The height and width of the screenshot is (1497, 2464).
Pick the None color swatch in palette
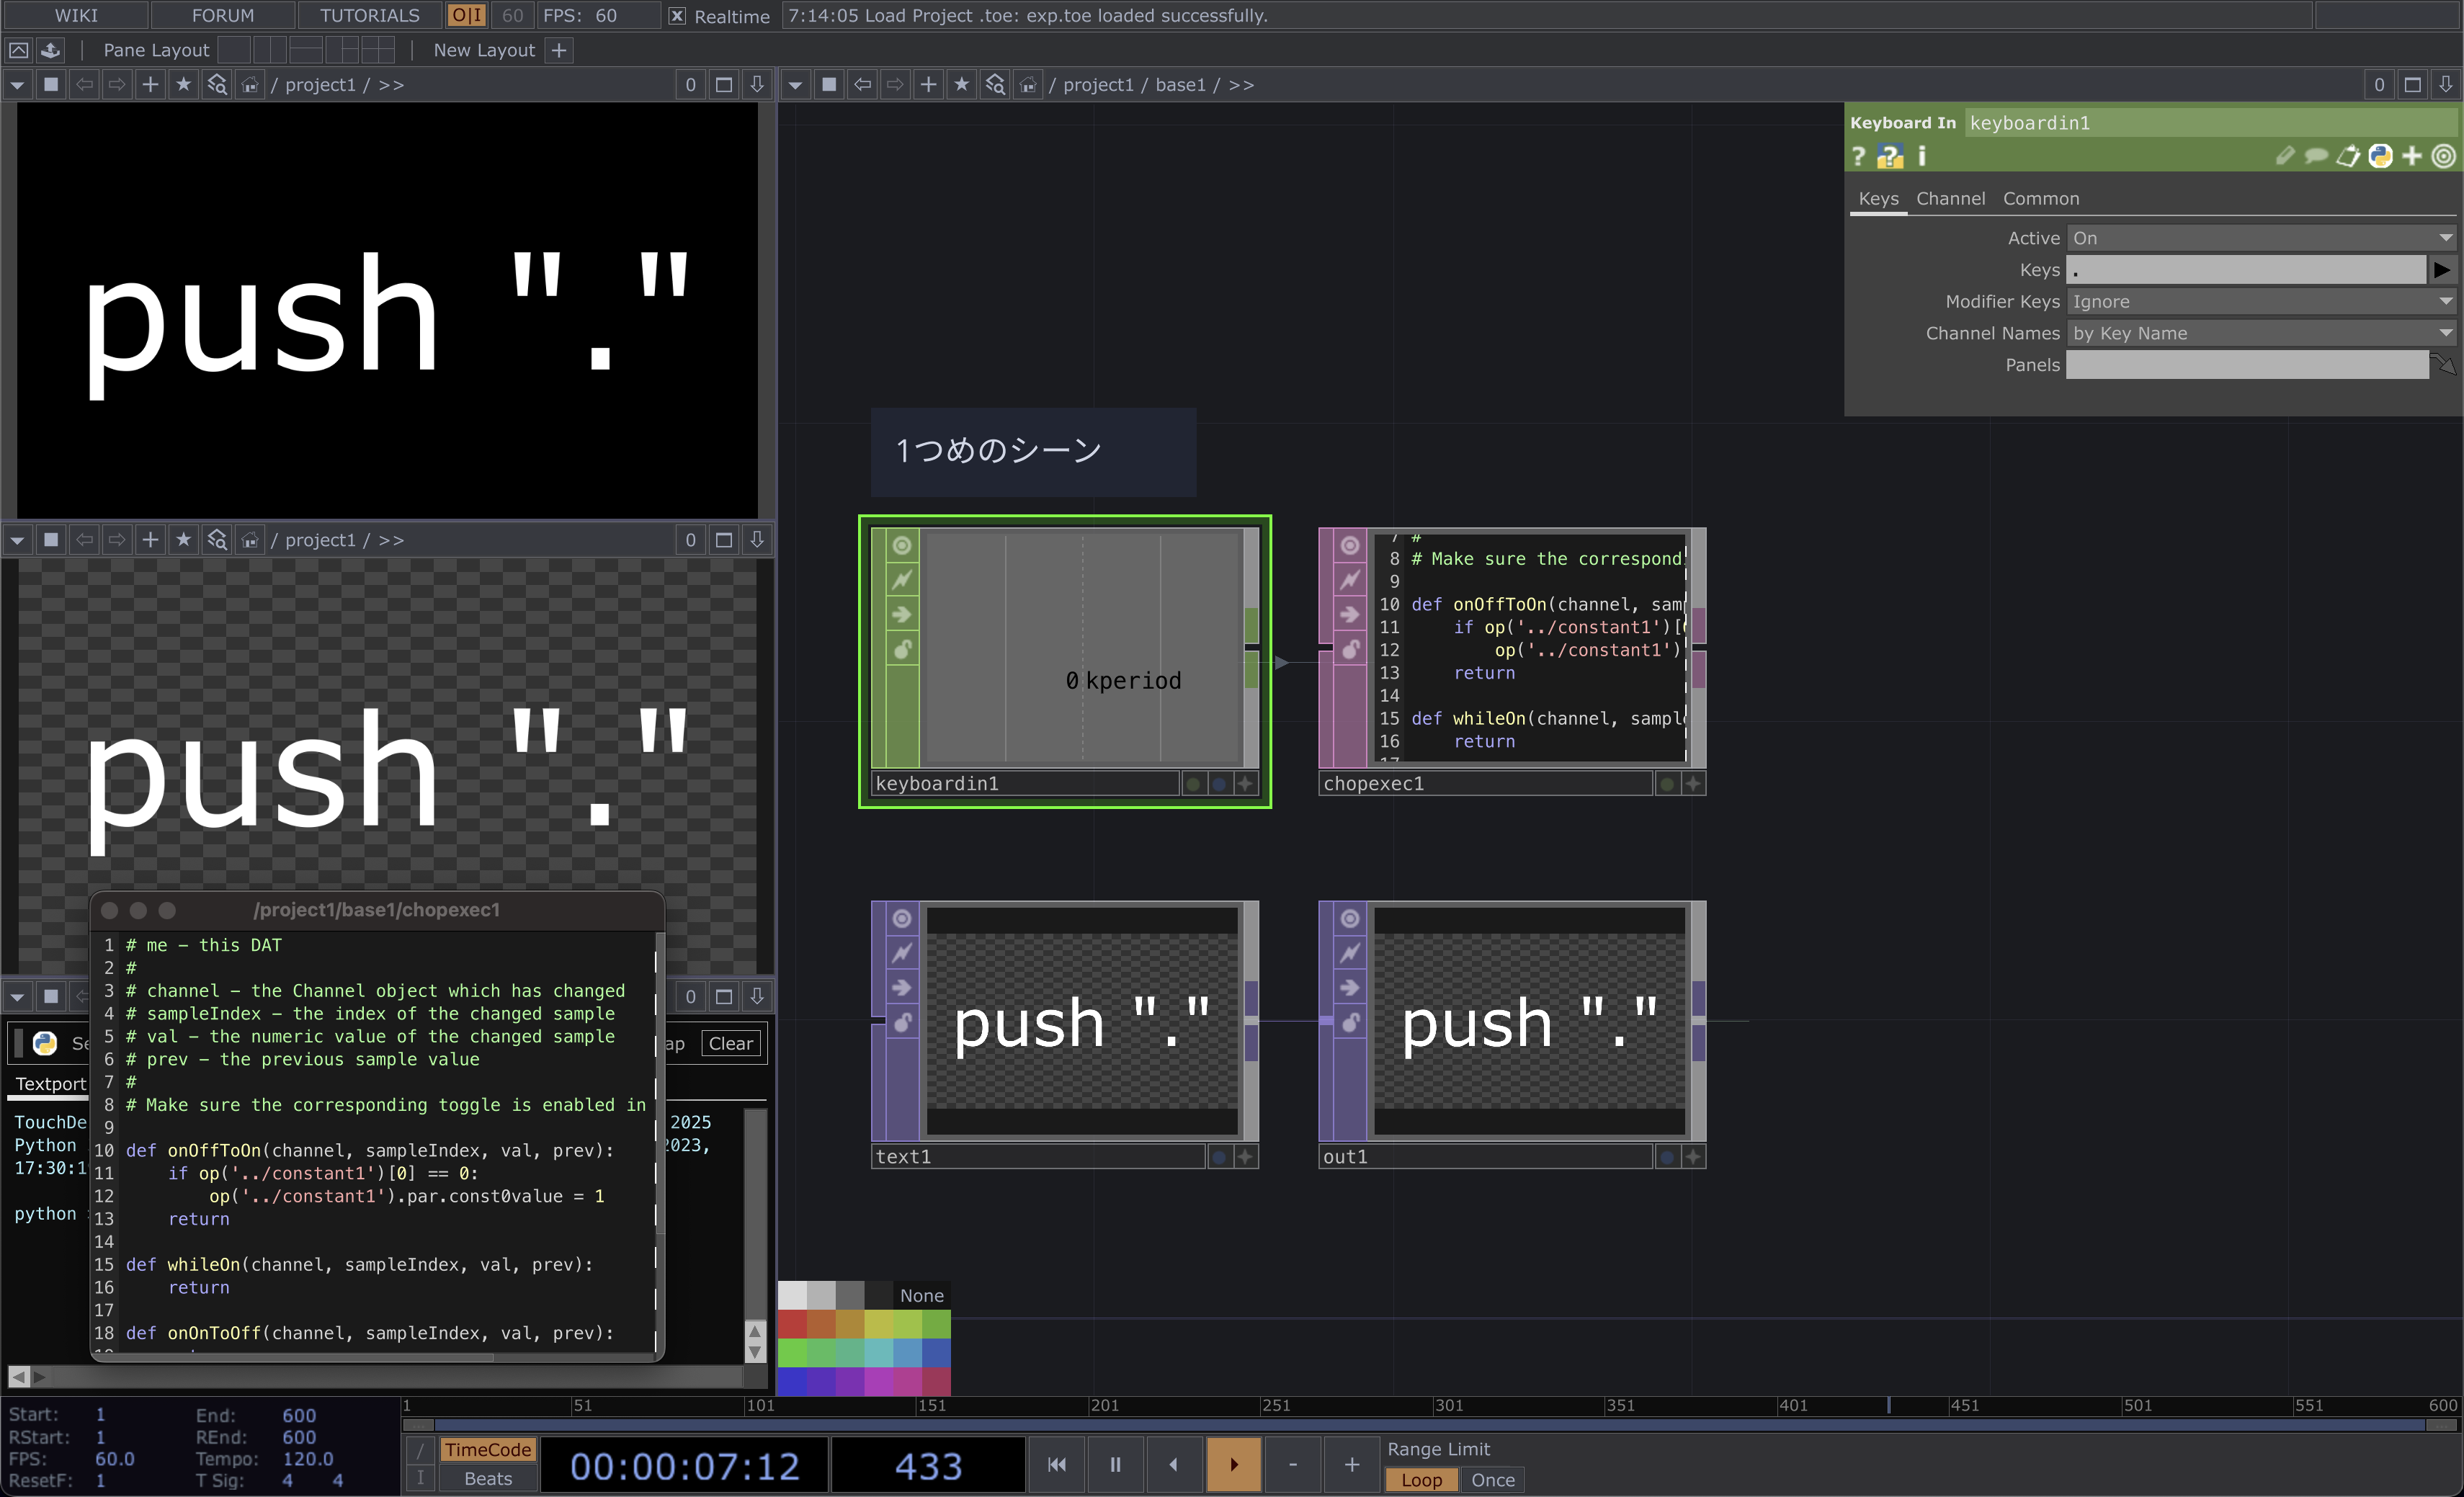pos(921,1296)
